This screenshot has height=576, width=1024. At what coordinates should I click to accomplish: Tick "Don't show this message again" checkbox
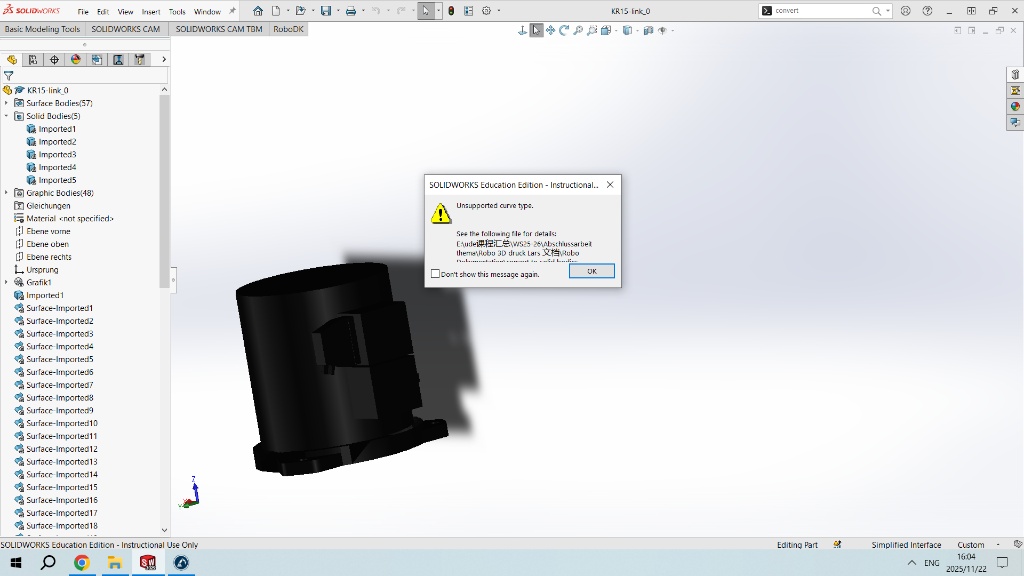pyautogui.click(x=435, y=274)
